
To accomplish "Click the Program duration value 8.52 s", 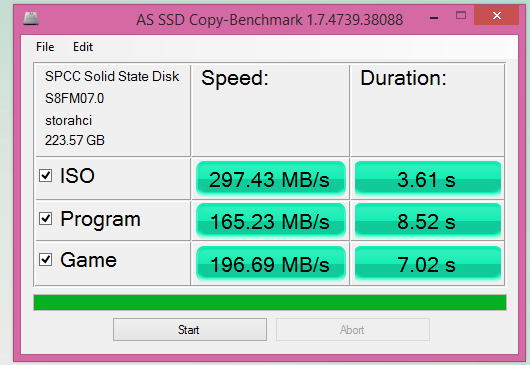I will (428, 221).
